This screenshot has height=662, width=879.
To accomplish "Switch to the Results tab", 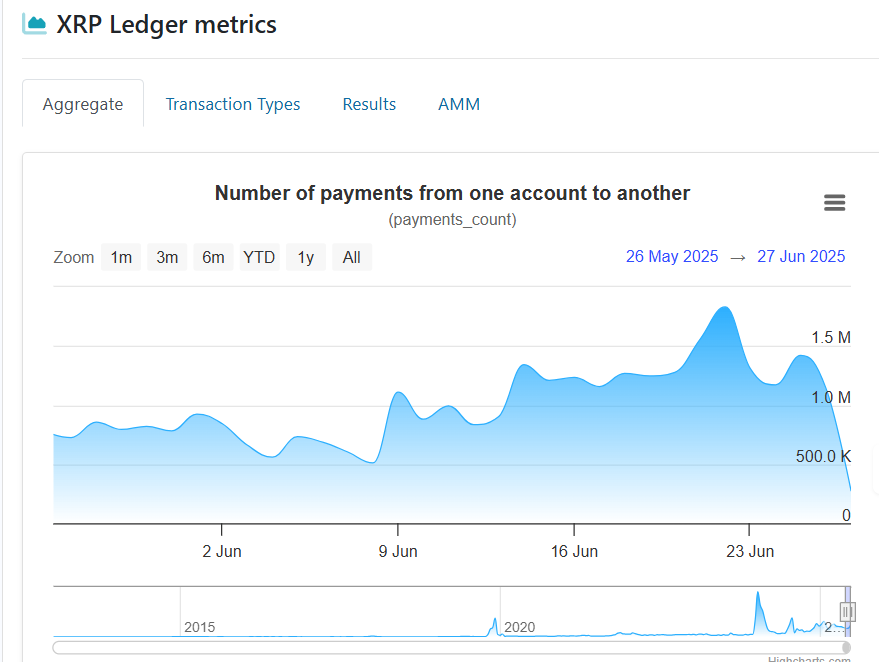I will pyautogui.click(x=369, y=104).
